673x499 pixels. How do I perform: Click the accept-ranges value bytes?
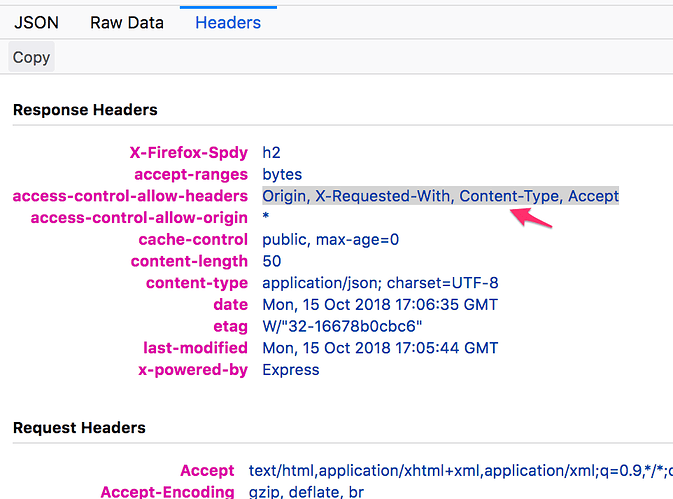click(283, 174)
